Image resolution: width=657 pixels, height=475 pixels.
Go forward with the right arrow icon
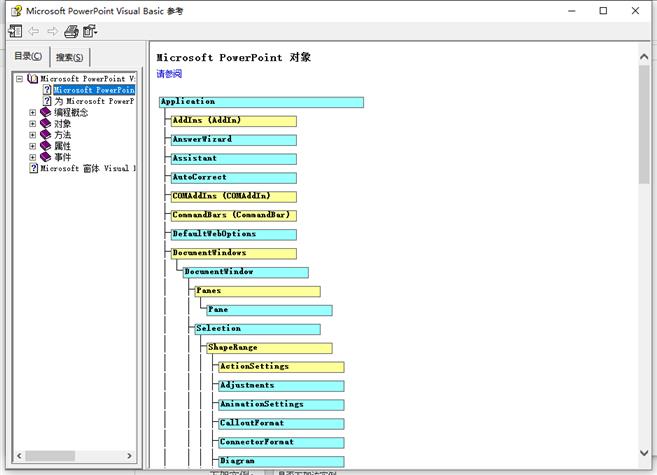(53, 31)
